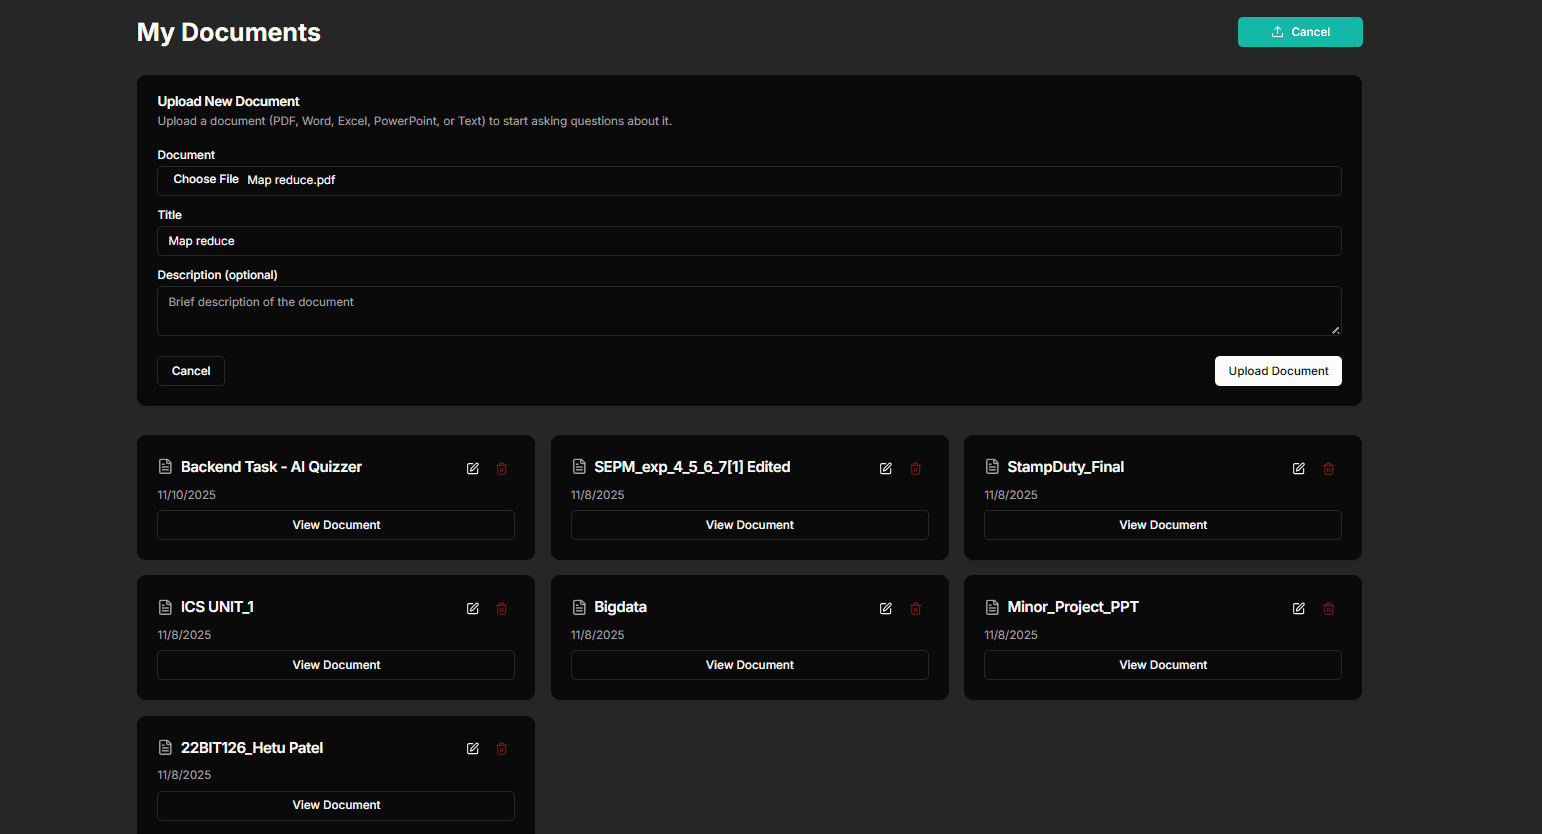Click Upload Document button

[1278, 371]
